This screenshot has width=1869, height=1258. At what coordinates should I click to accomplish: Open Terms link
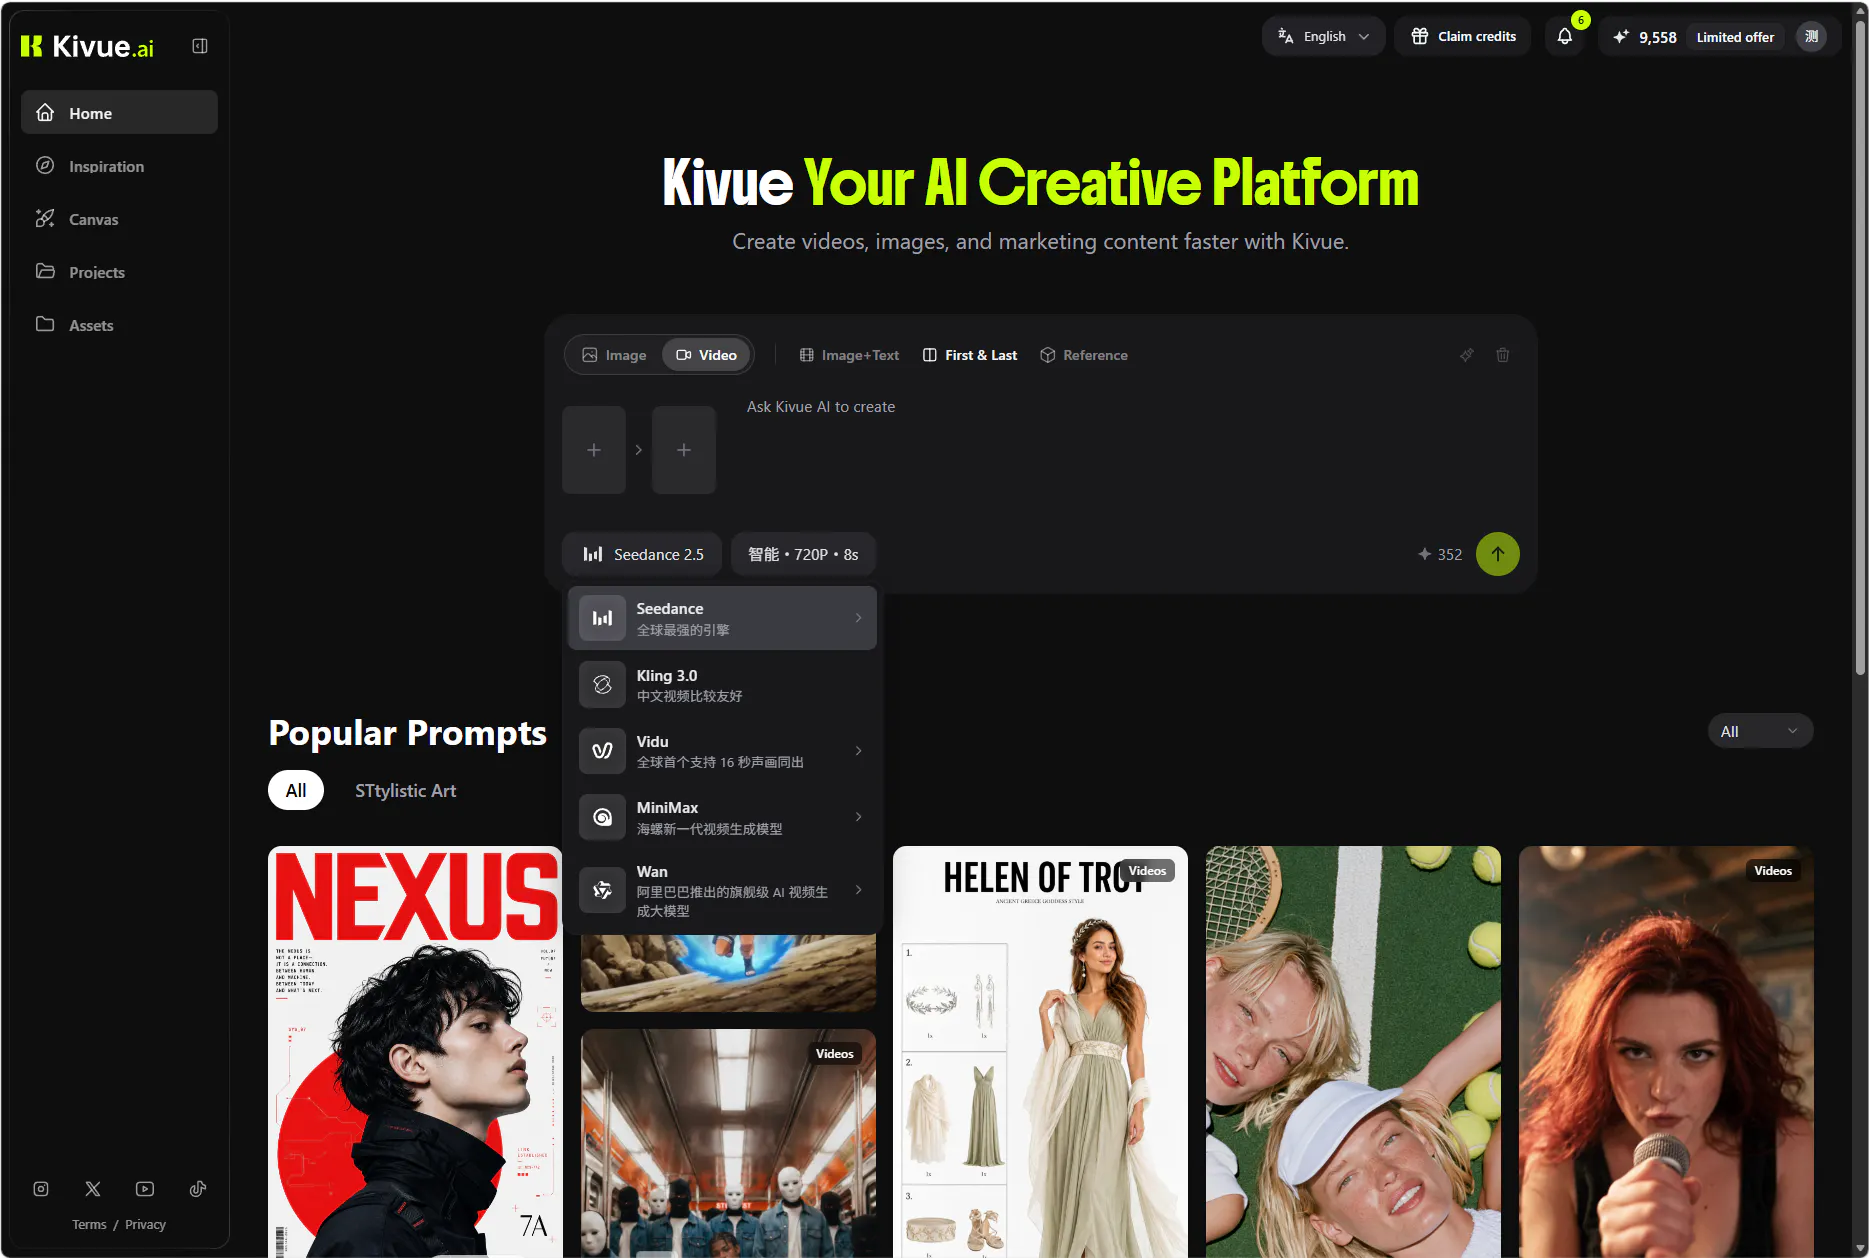tap(89, 1224)
